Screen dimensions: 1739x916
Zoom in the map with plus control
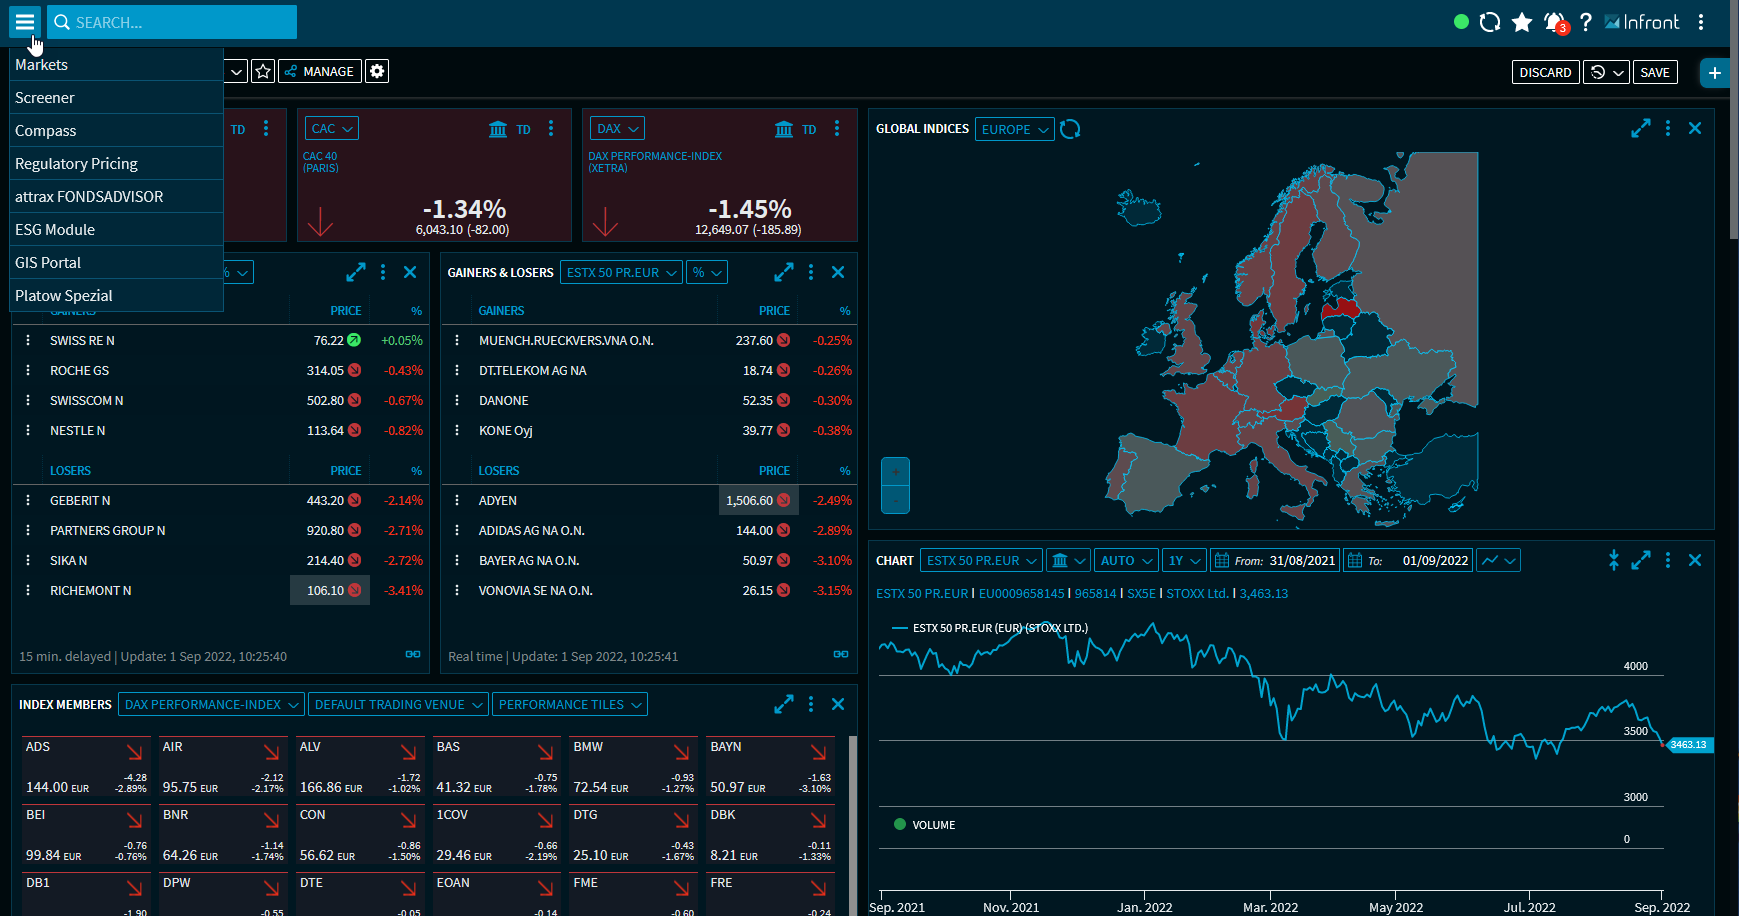click(895, 471)
